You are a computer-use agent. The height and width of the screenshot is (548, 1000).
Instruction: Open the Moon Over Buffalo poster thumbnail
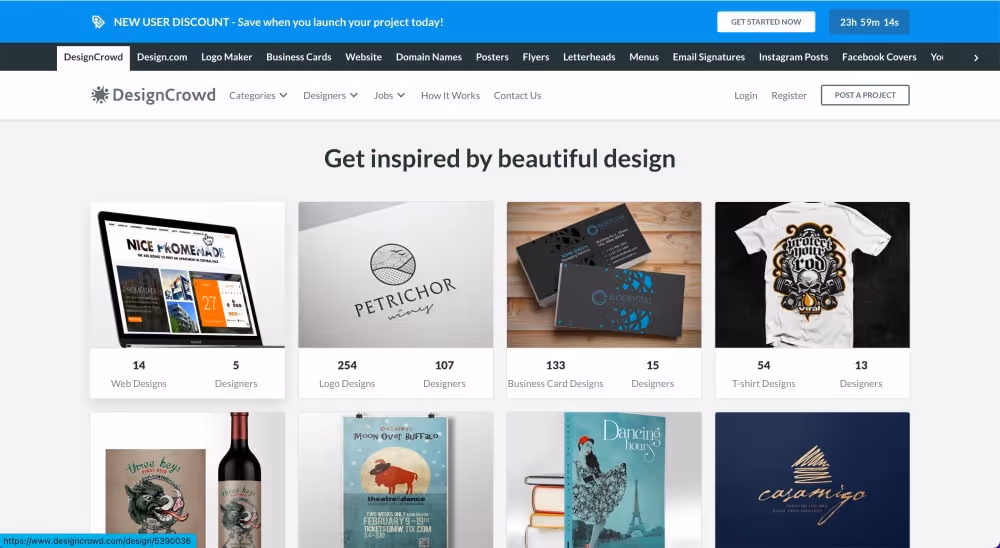pos(395,480)
